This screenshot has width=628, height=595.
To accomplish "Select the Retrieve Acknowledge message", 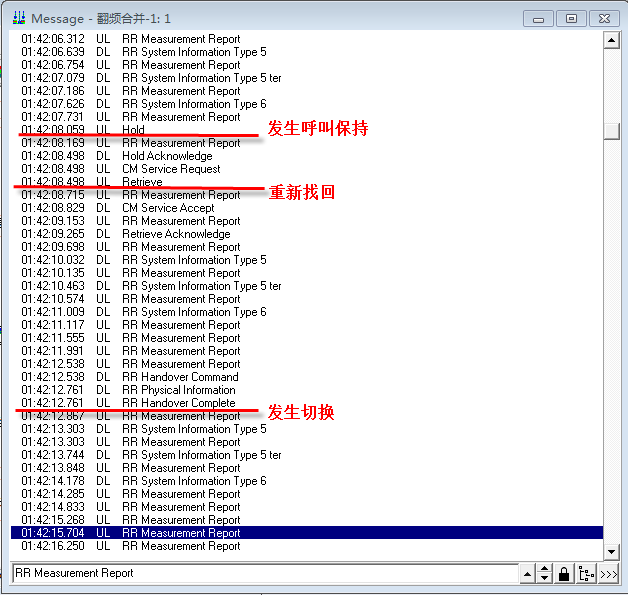I will [307, 234].
